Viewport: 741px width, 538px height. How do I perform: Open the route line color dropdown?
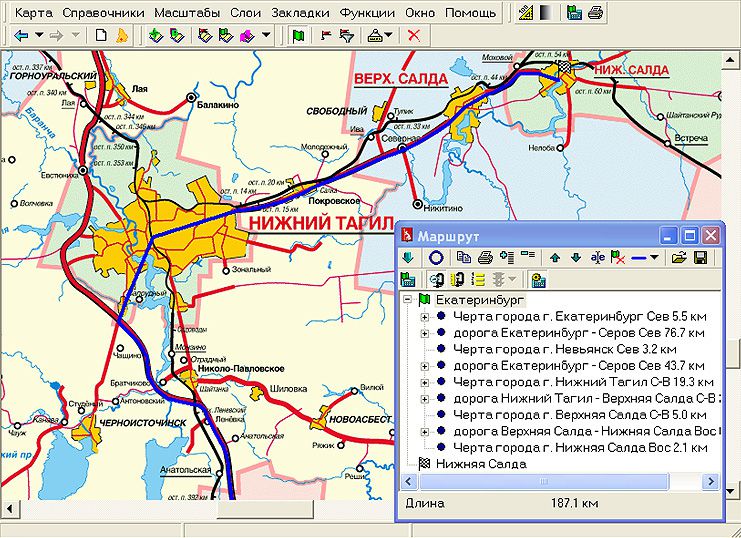pos(654,258)
